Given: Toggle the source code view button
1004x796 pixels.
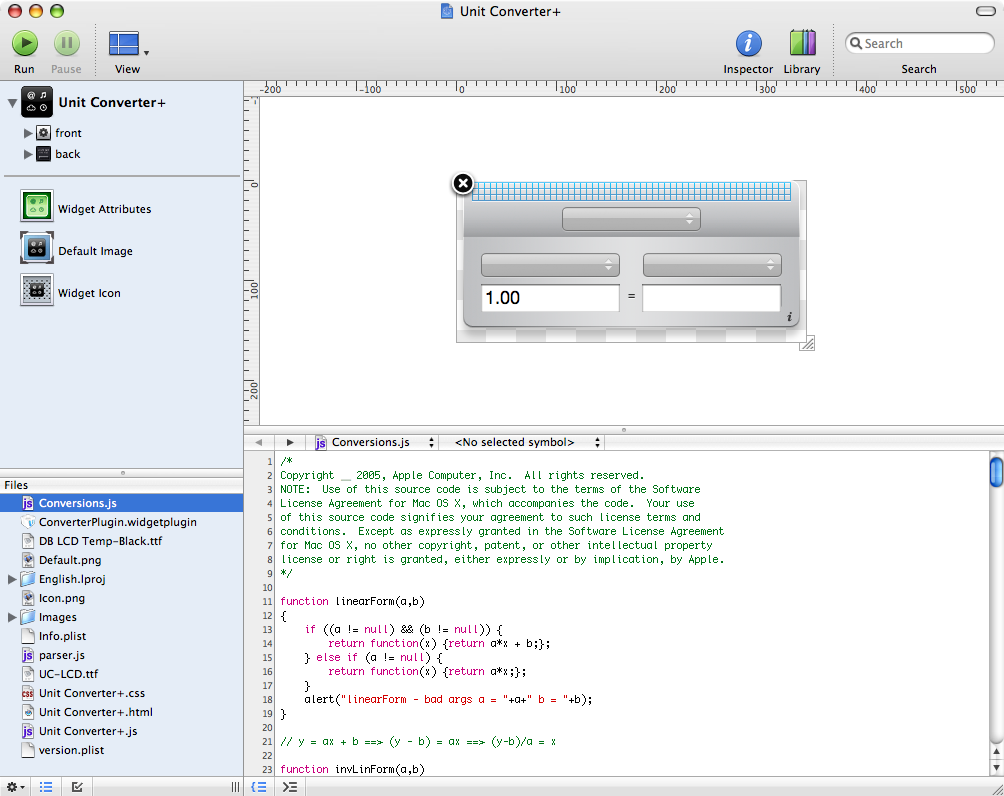Looking at the screenshot, I should click(259, 787).
